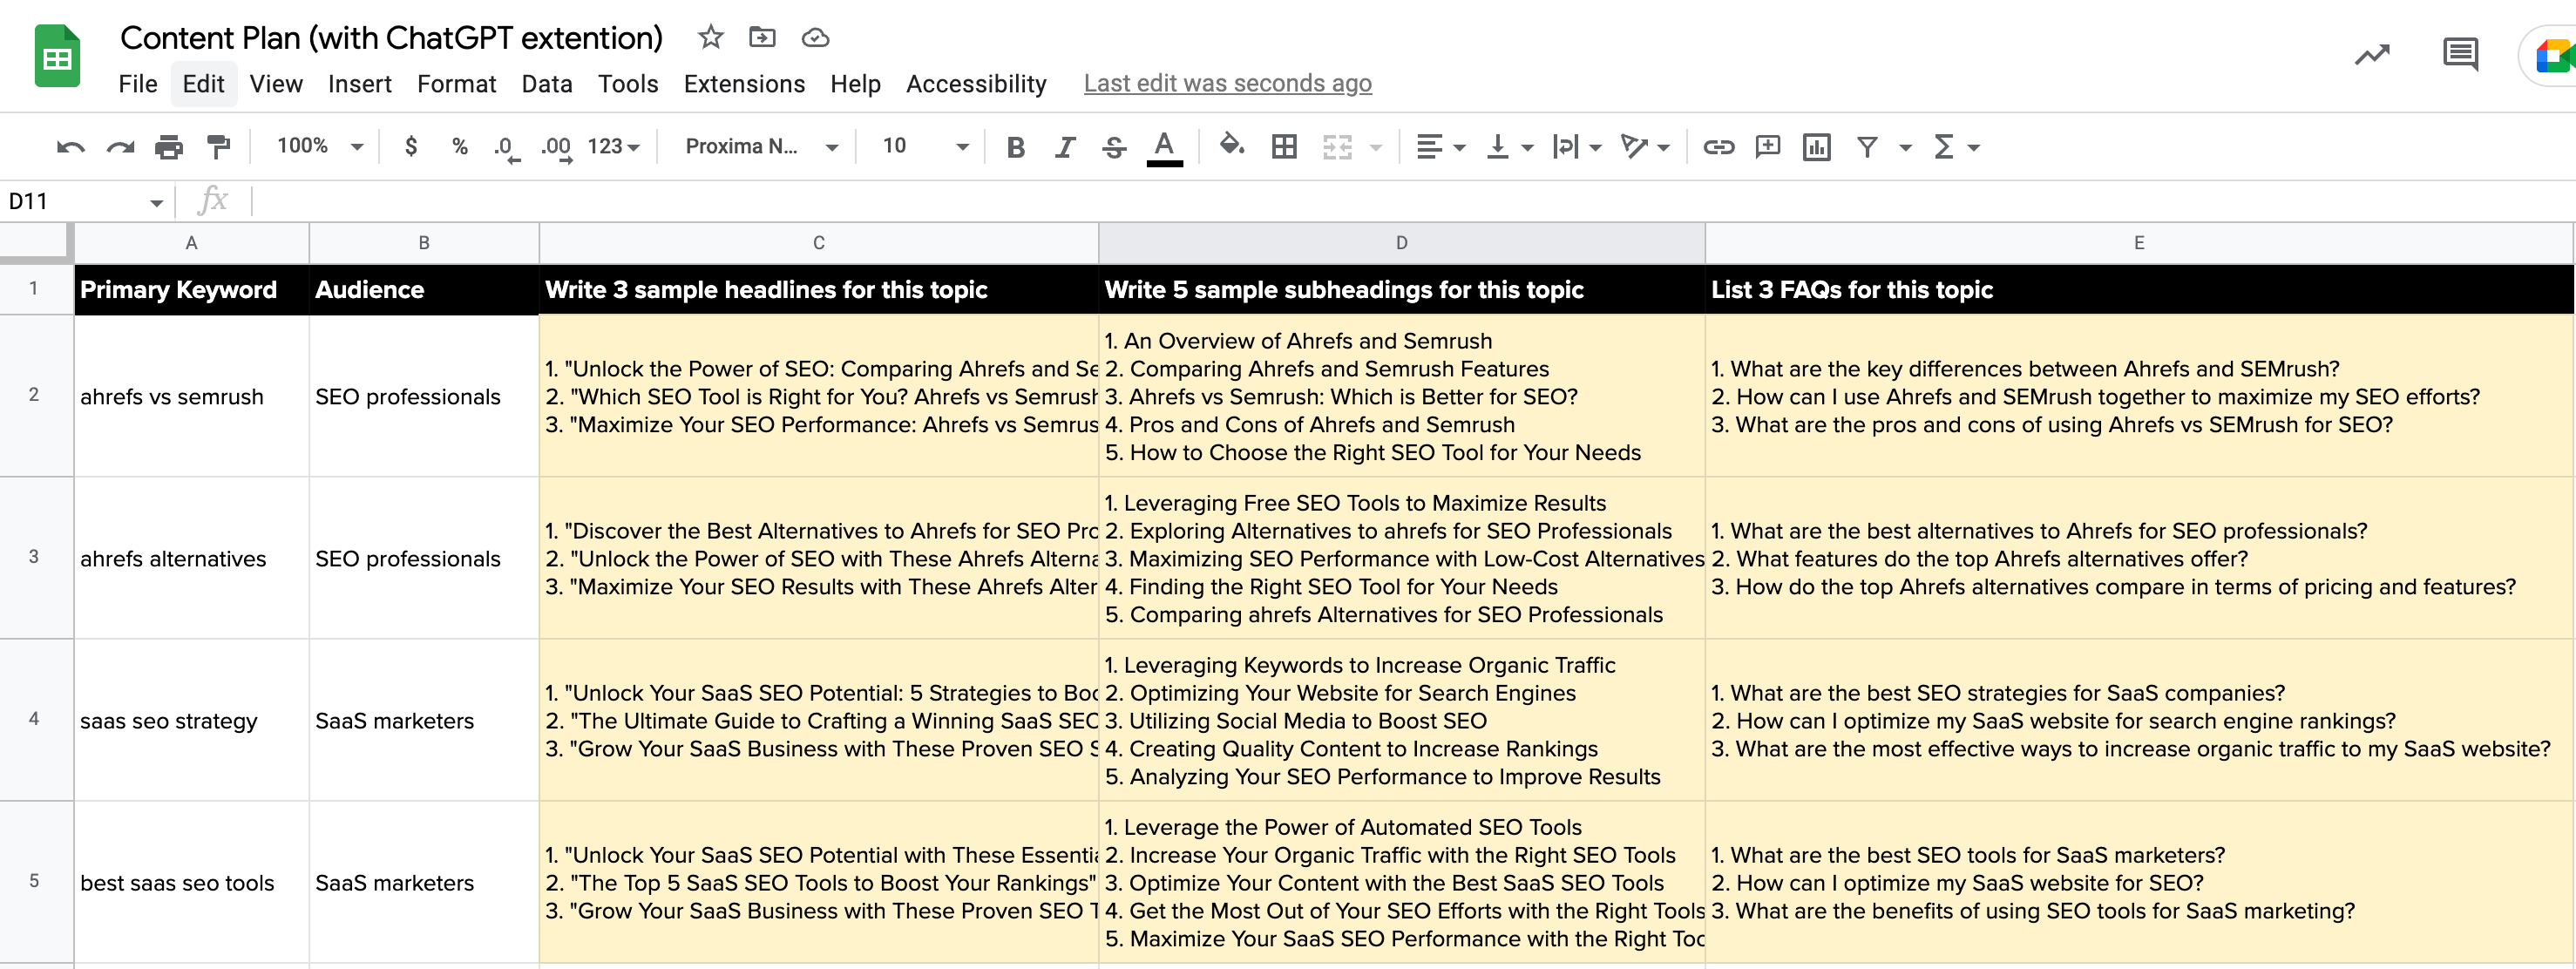Click the Name box showing D11
Screen dimensions: 2576x969
[x=85, y=201]
